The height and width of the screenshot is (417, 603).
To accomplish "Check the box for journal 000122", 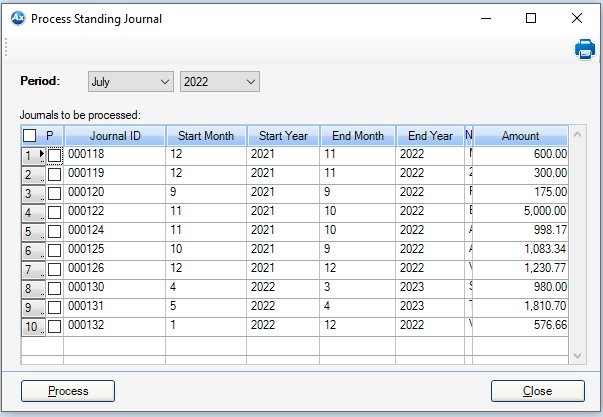I will (54, 212).
